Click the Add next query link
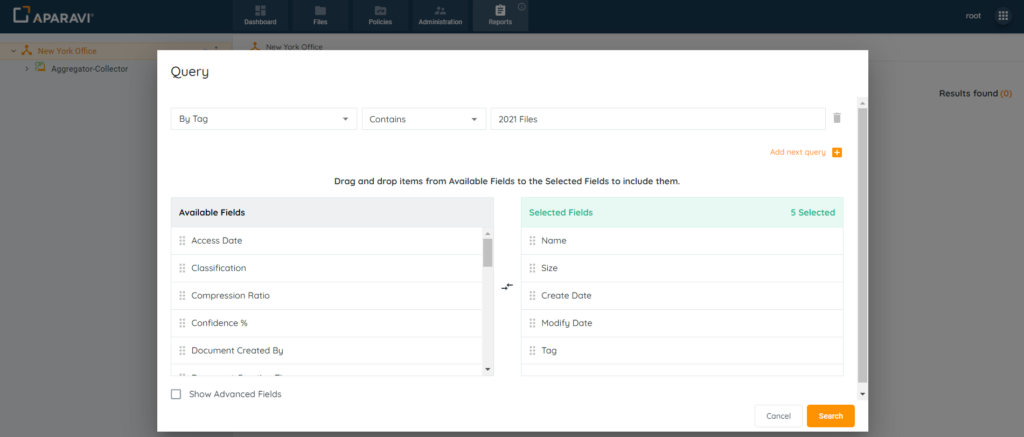1024x437 pixels. tap(797, 152)
